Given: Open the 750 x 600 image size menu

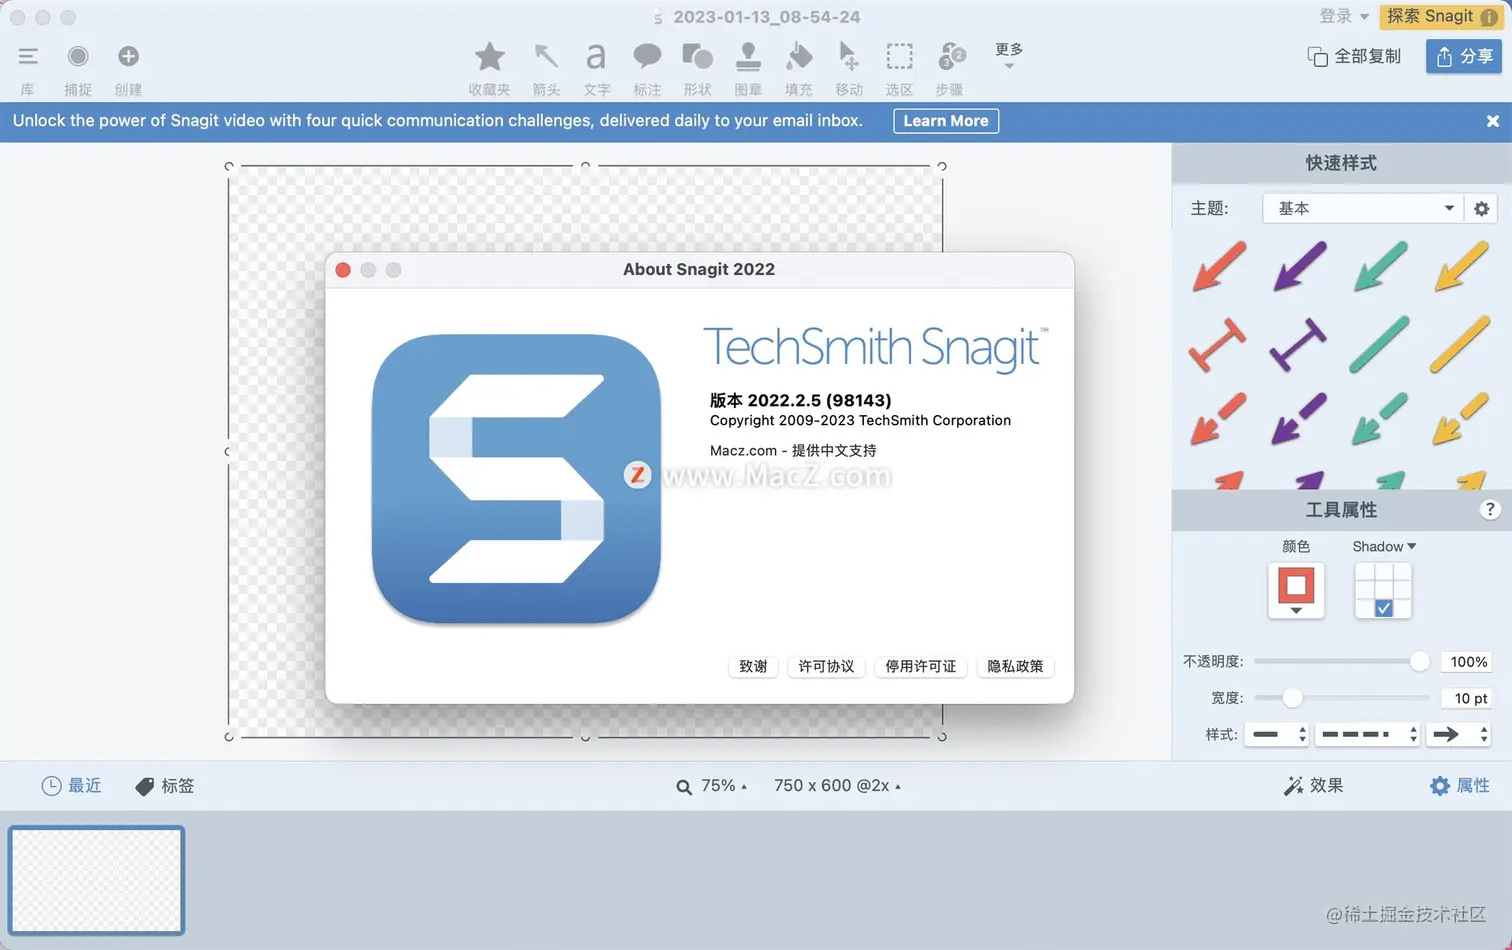Looking at the screenshot, I should 837,786.
